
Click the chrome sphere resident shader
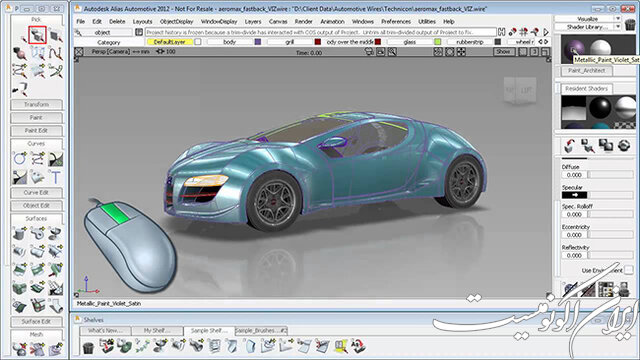(626, 107)
